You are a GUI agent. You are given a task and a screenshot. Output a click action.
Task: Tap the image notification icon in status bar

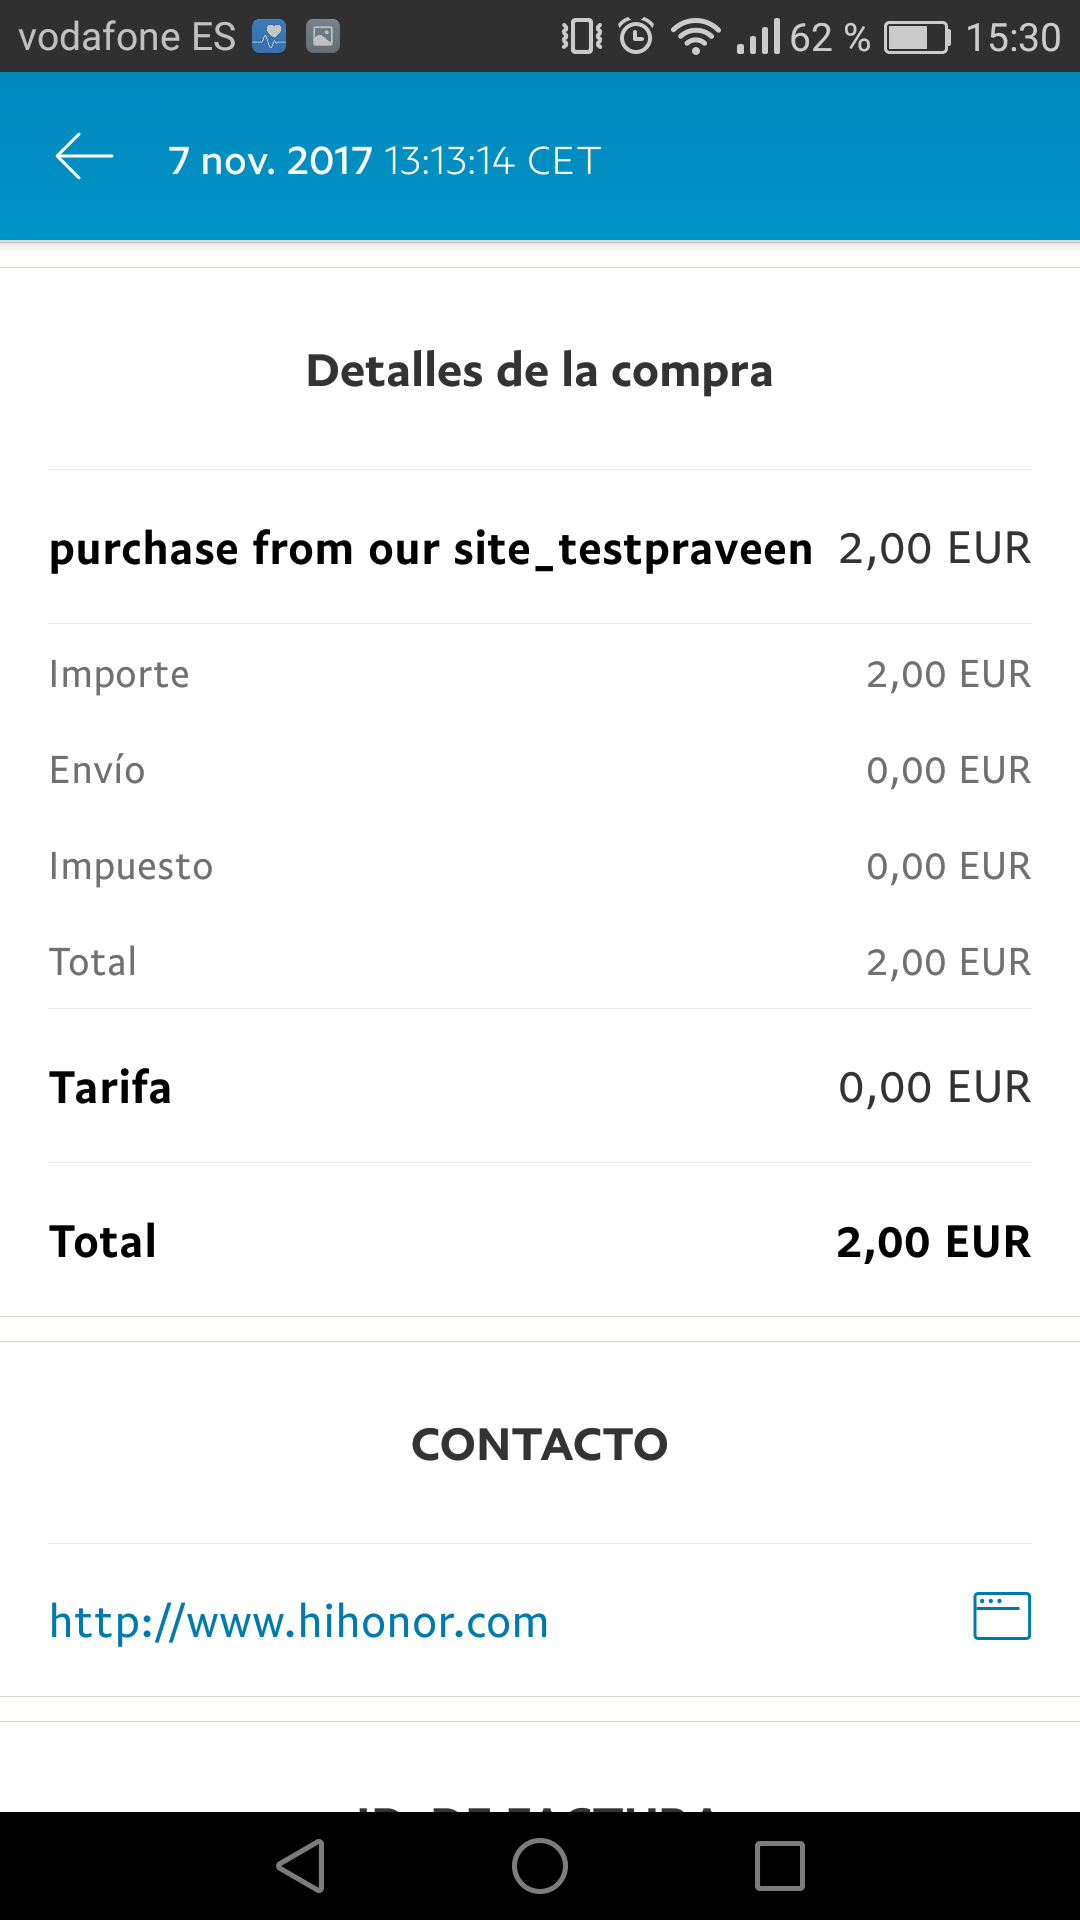click(x=322, y=37)
